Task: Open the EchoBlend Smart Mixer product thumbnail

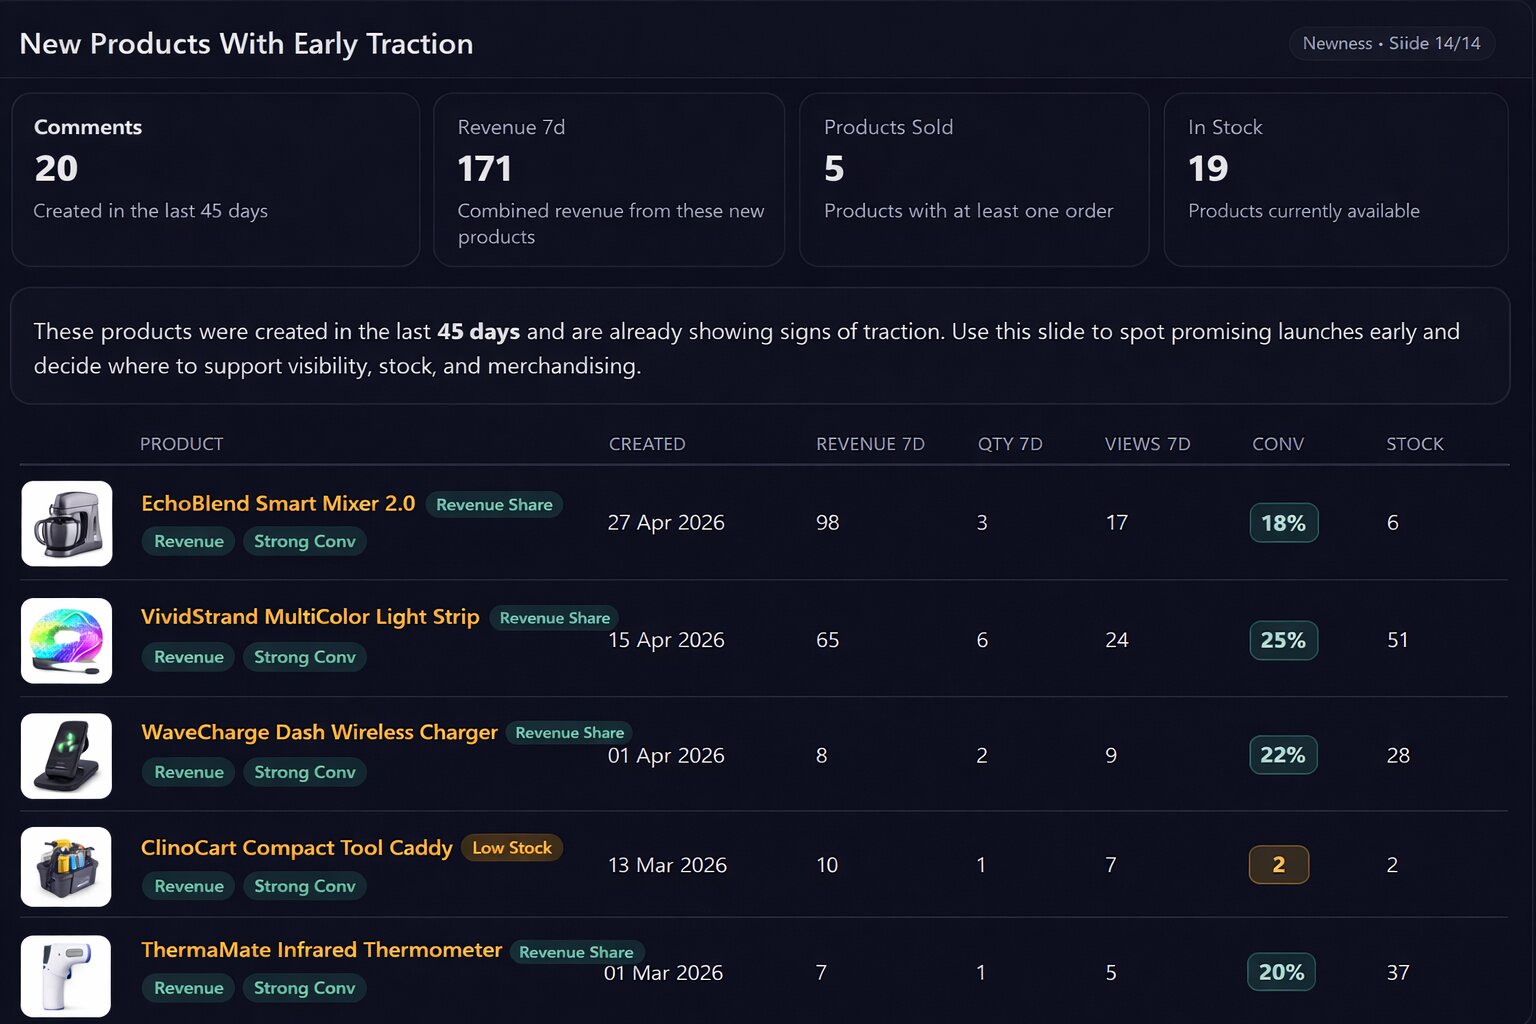Action: coord(67,523)
